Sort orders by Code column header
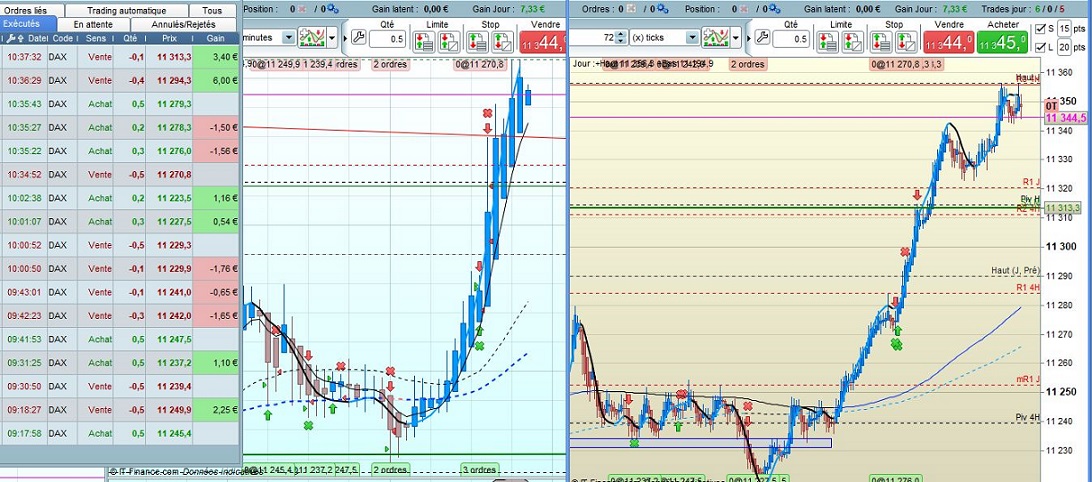1092x482 pixels. click(x=63, y=38)
